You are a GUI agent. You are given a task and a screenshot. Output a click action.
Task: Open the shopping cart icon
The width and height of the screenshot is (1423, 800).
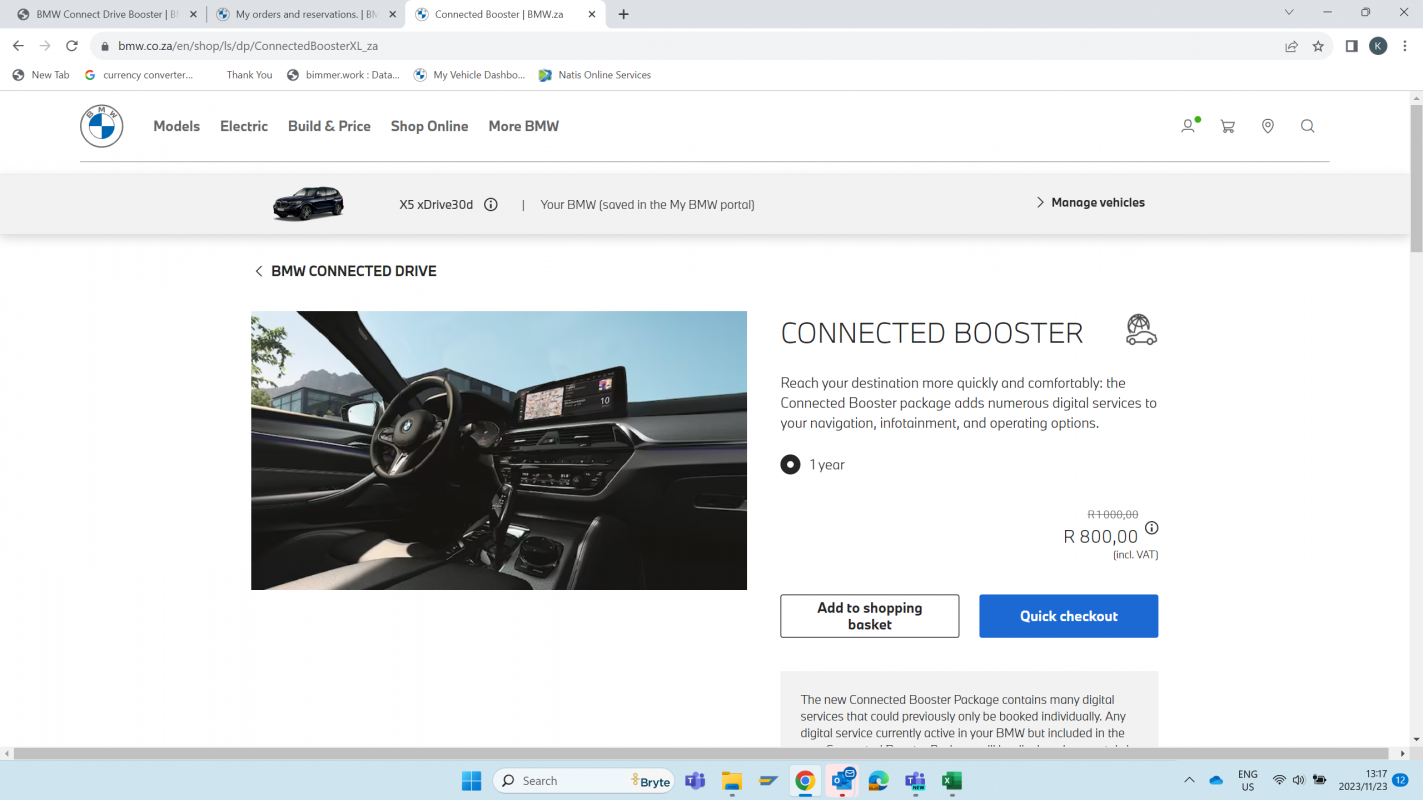[x=1228, y=126]
